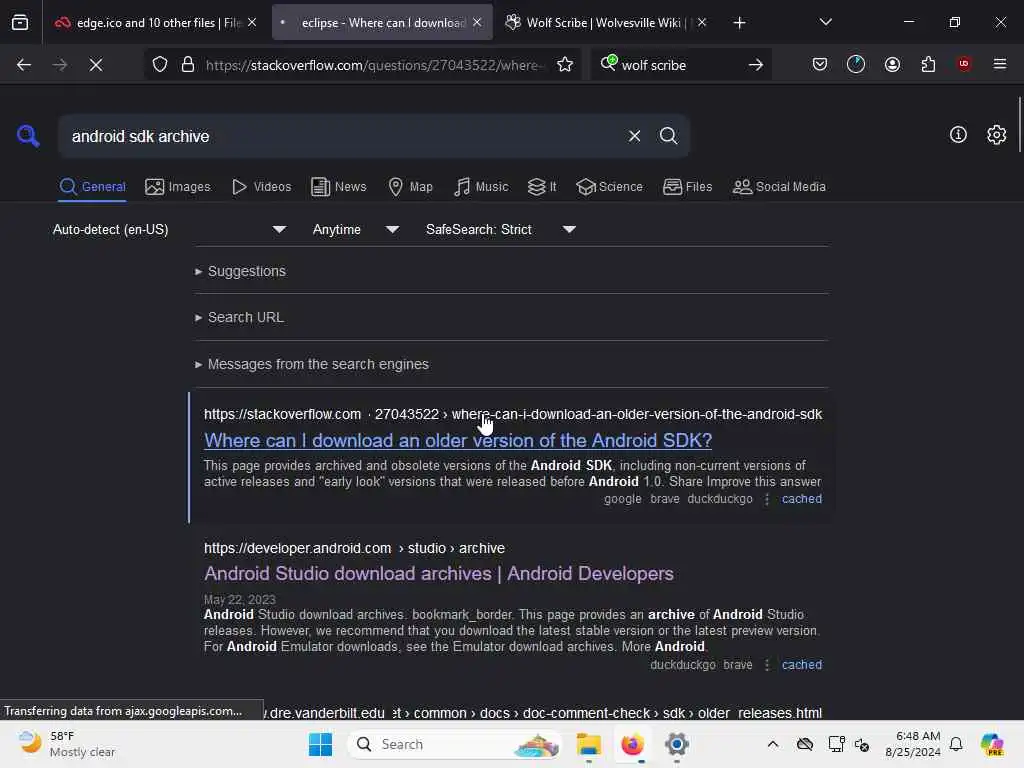Submit the wolf scribe search arrow
The height and width of the screenshot is (768, 1024).
point(756,65)
